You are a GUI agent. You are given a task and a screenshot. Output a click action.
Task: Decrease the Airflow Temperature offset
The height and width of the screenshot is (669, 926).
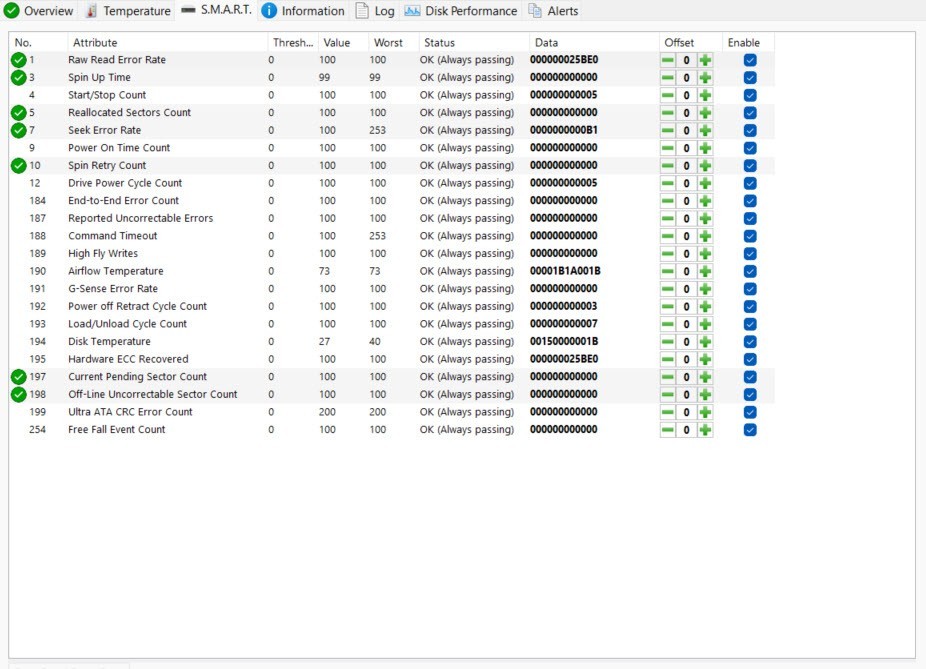(x=668, y=272)
